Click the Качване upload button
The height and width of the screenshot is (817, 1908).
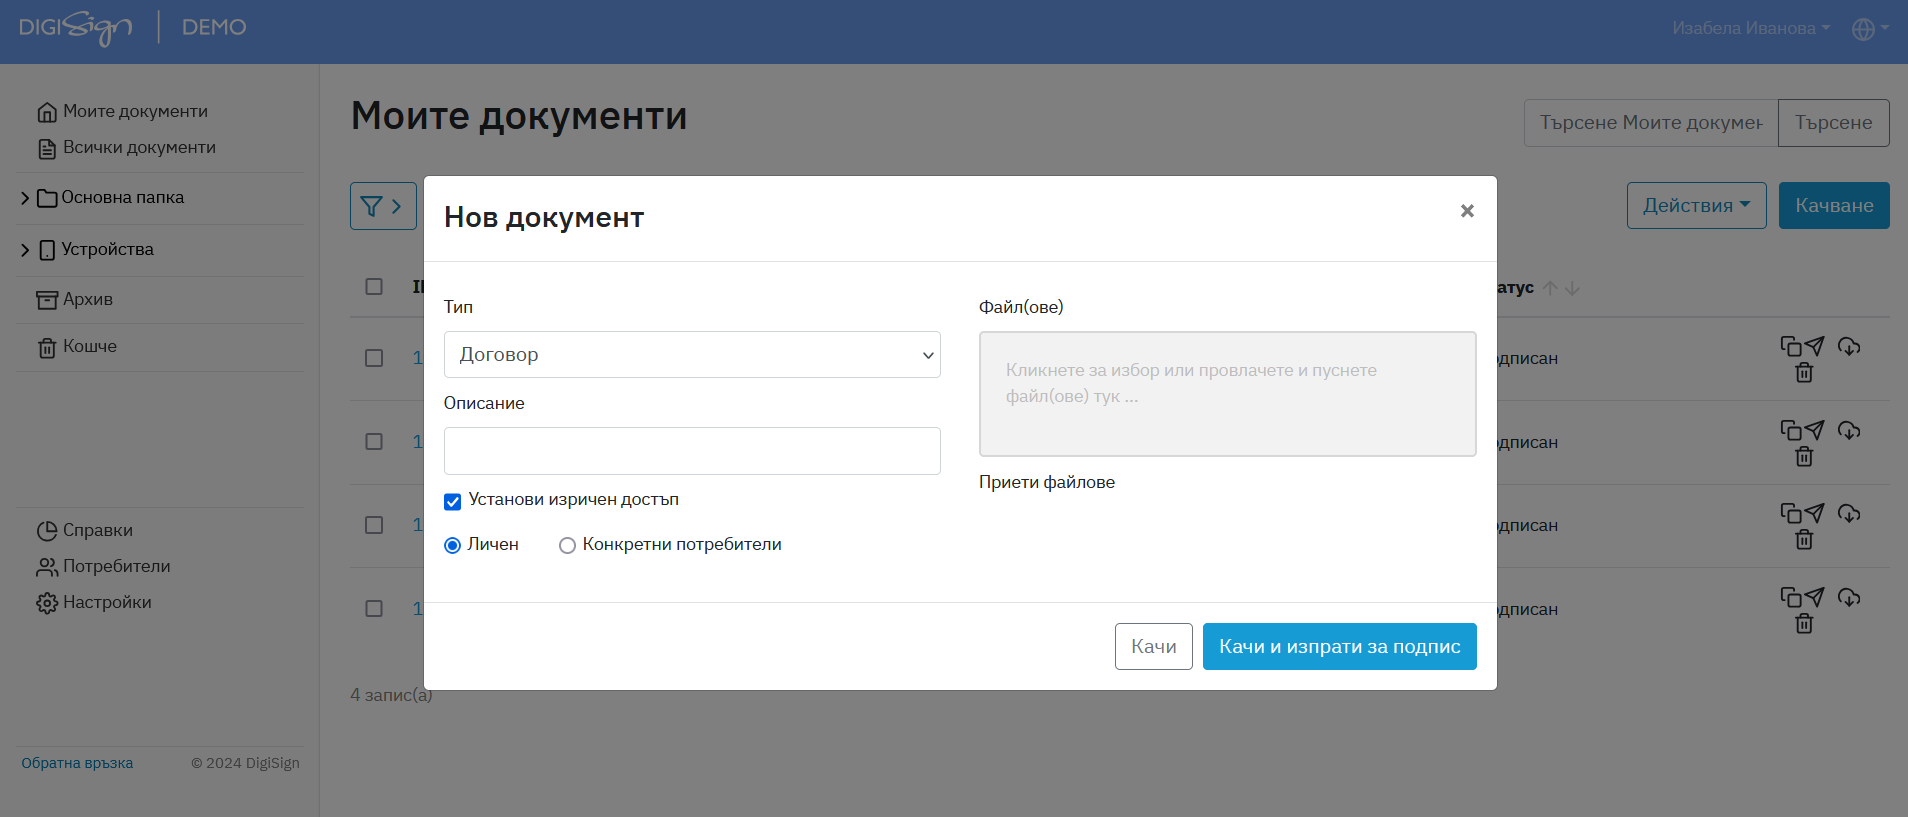(1834, 205)
